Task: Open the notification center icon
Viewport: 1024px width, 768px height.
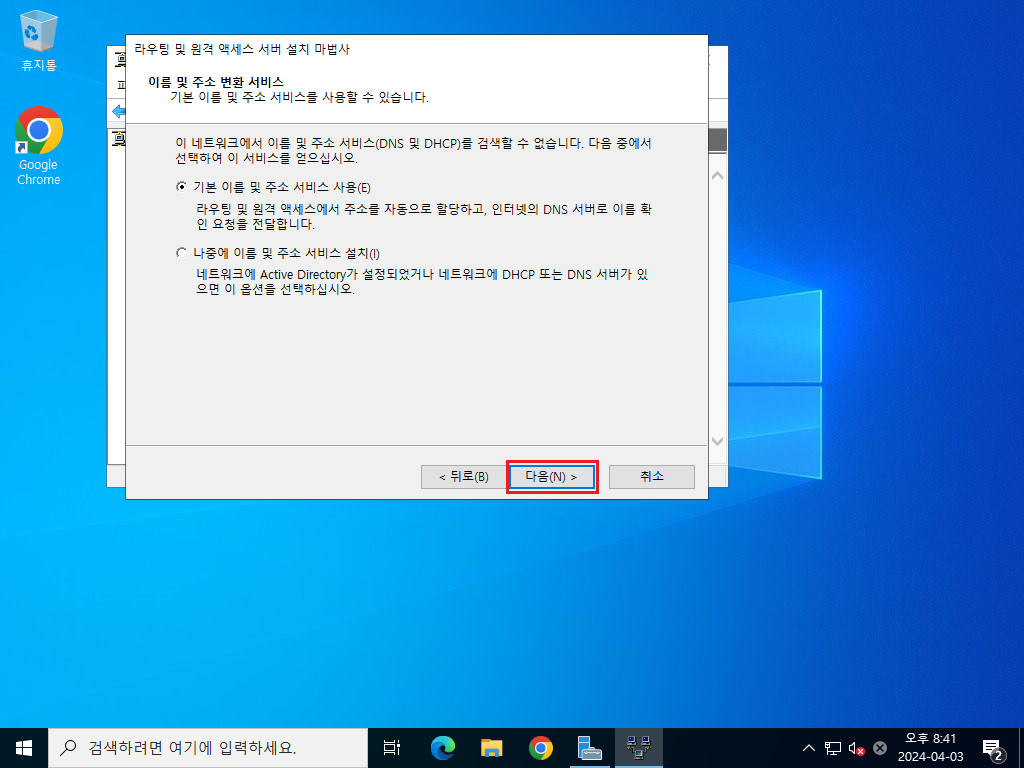Action: tap(993, 748)
